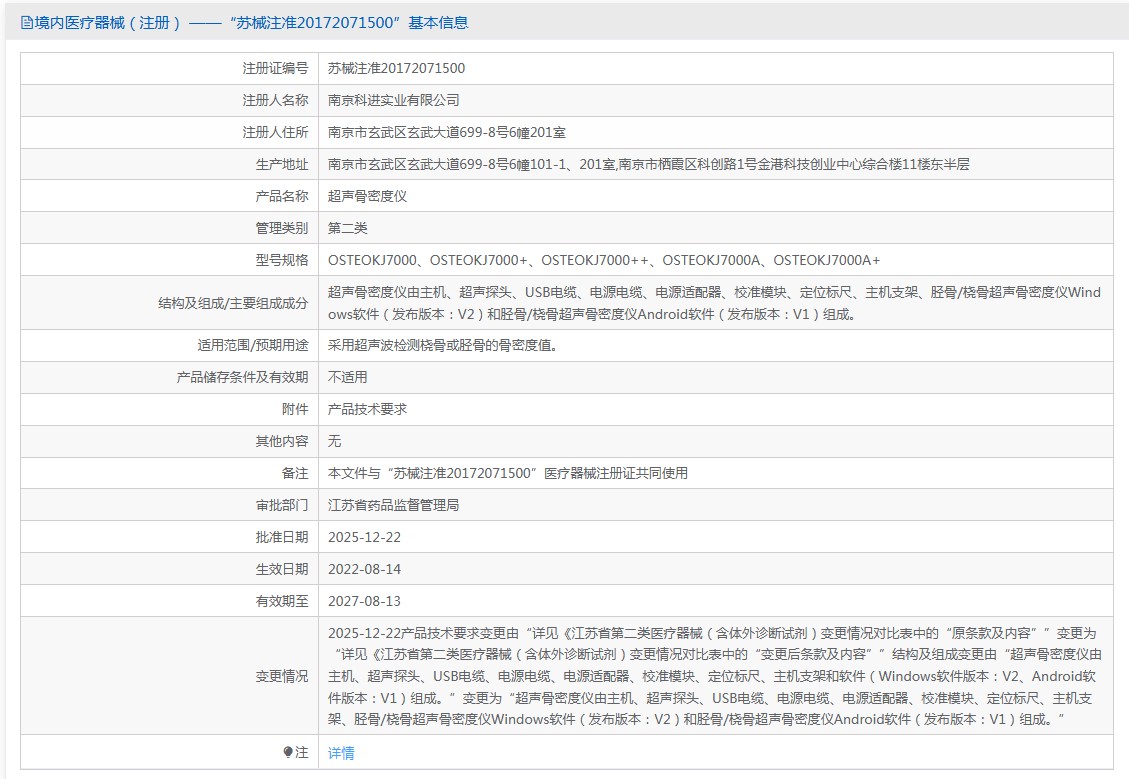Click the production address text in 生产地址 row
1129x779 pixels.
648,165
